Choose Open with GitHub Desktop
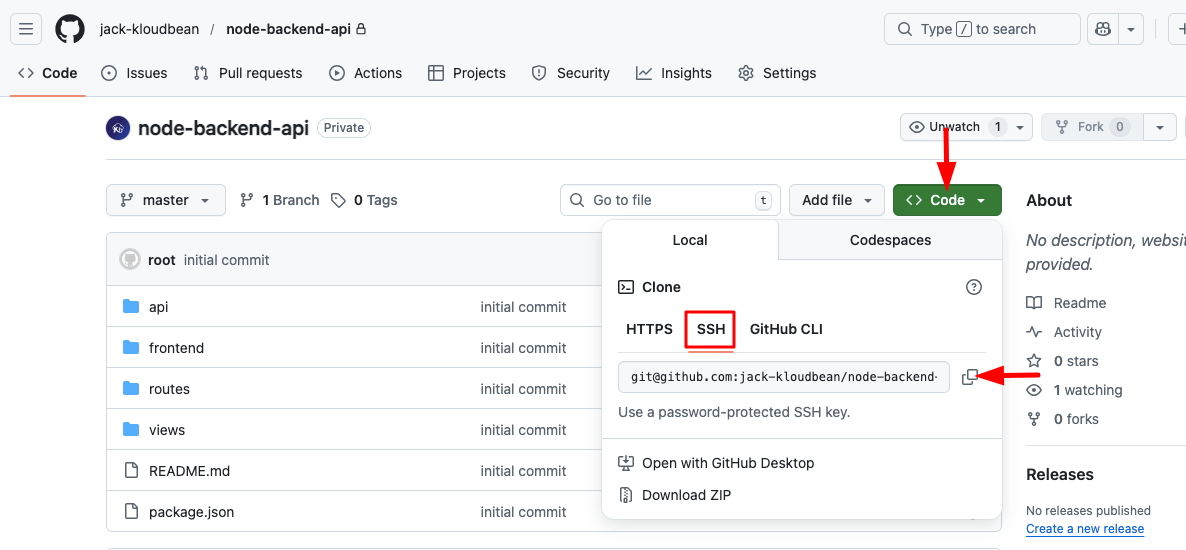 [716, 463]
